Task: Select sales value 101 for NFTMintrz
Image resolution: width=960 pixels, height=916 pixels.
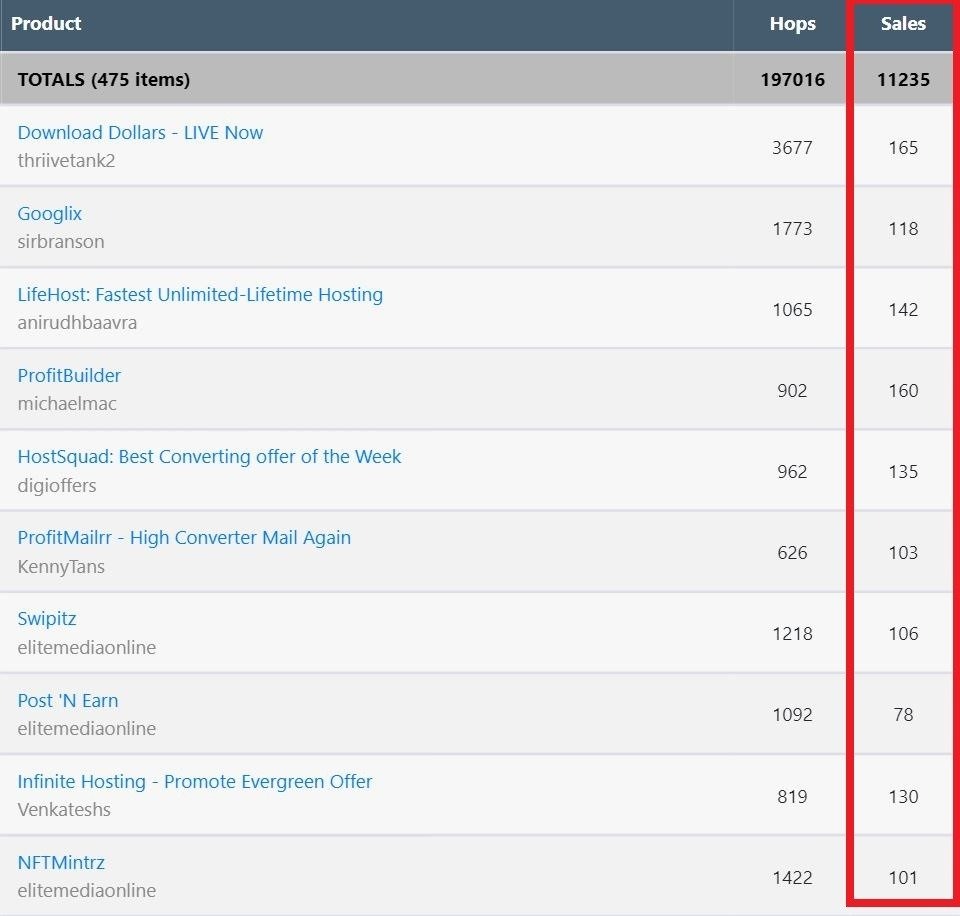Action: coord(903,877)
